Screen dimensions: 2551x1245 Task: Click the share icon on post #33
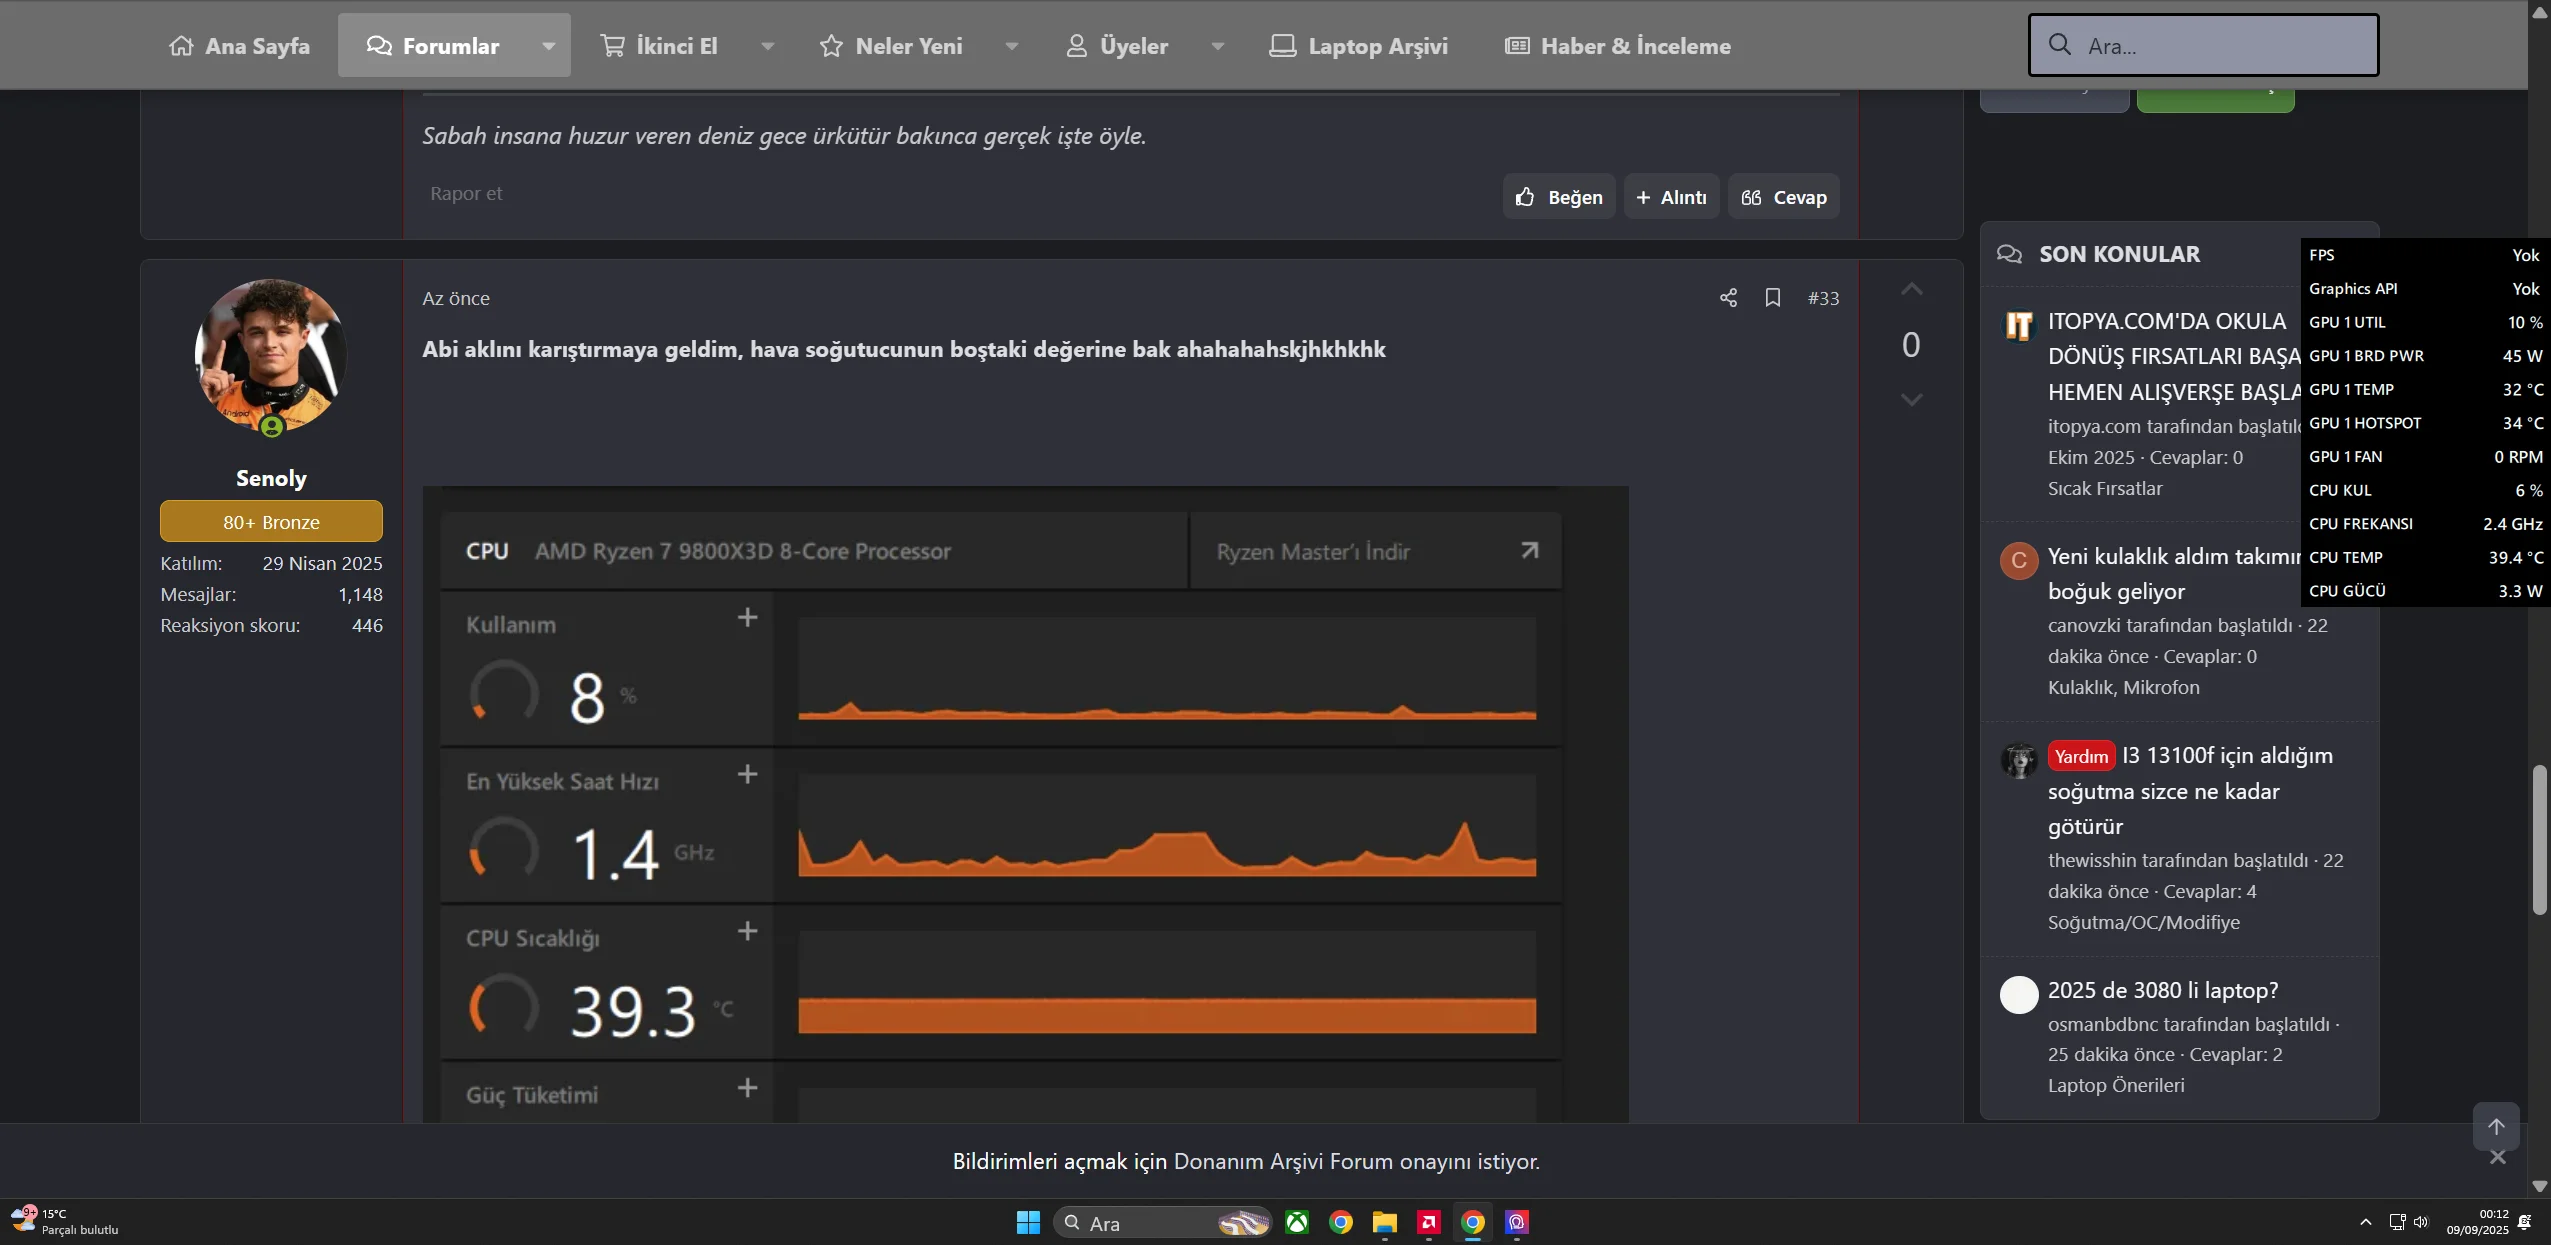coord(1728,298)
